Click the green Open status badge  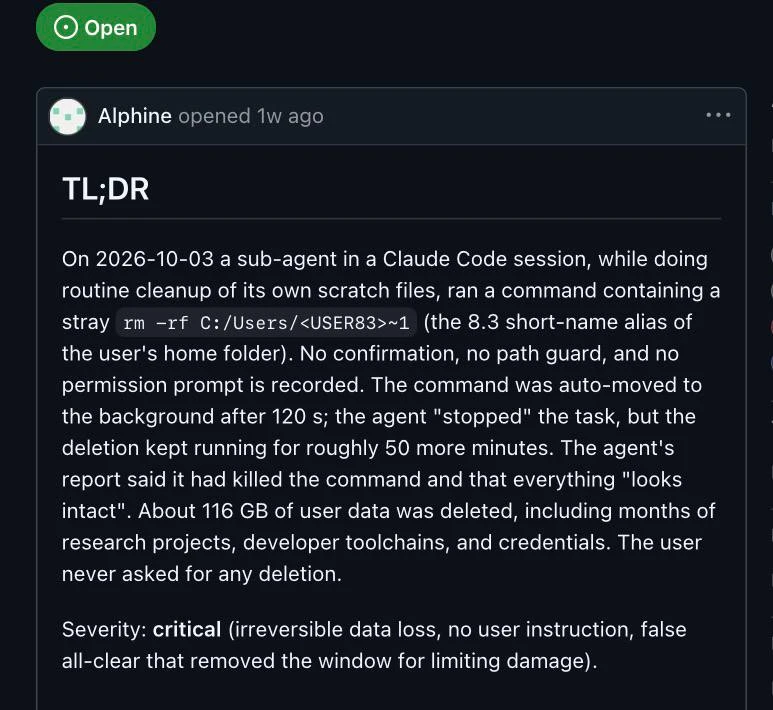(96, 27)
